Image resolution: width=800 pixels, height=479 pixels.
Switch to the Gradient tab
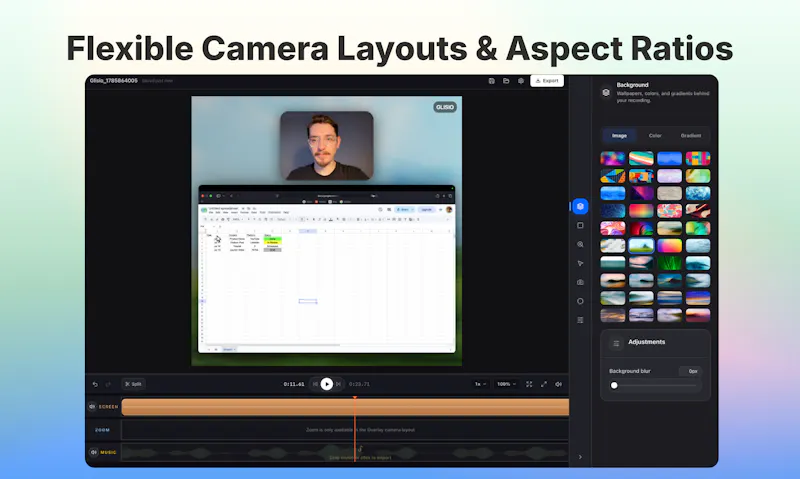tap(691, 136)
